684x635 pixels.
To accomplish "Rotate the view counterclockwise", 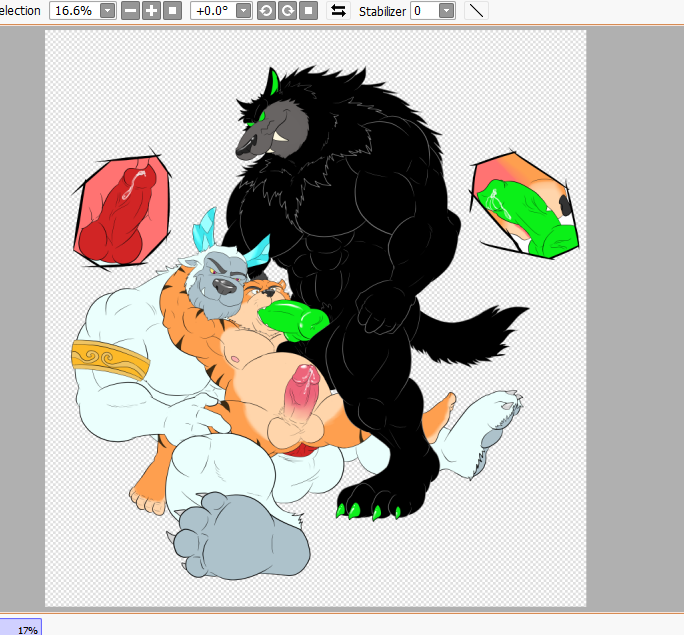I will pyautogui.click(x=266, y=11).
